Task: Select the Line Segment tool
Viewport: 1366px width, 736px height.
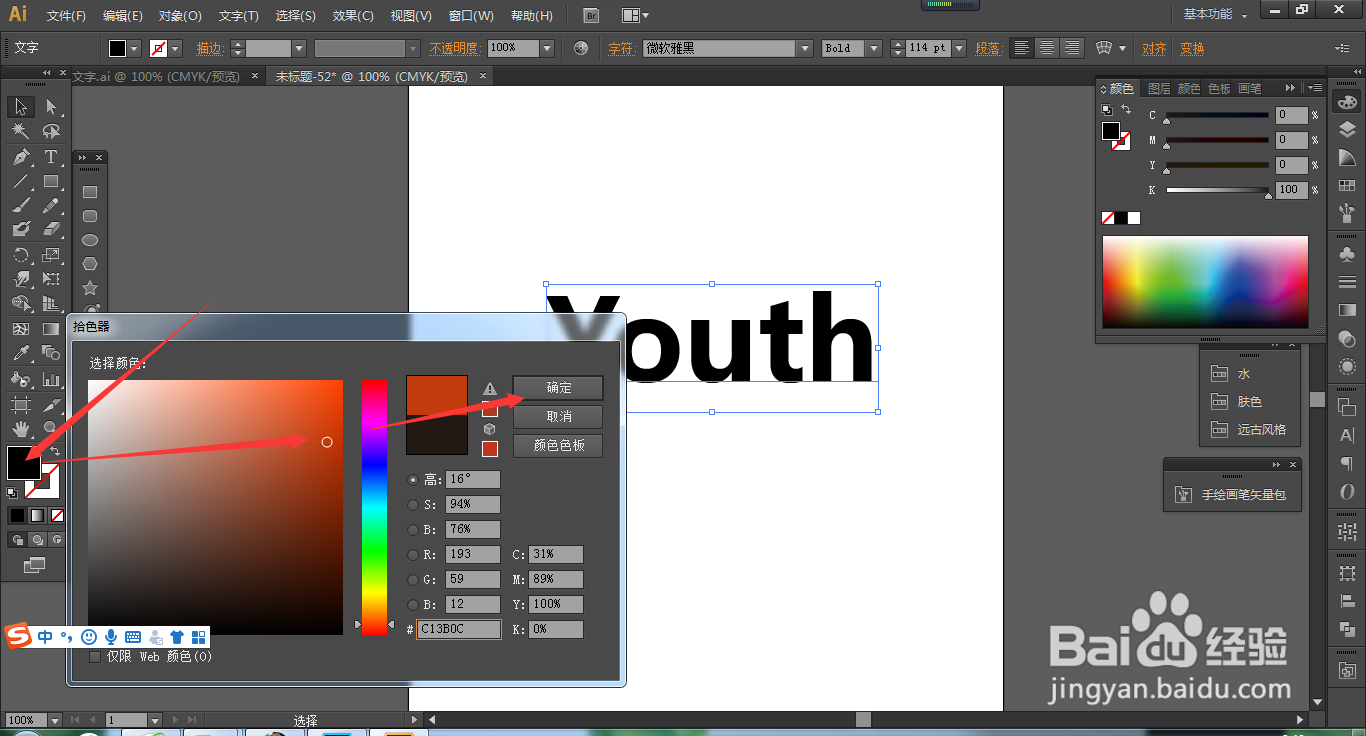Action: (x=21, y=181)
